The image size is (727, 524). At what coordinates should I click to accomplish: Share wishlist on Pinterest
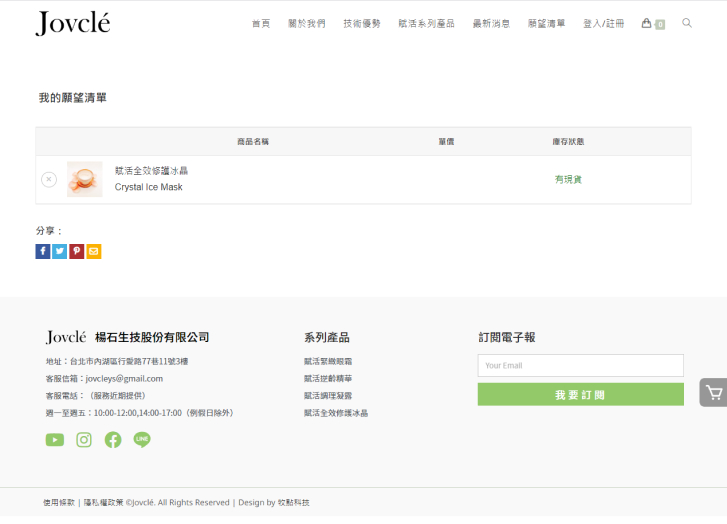77,252
